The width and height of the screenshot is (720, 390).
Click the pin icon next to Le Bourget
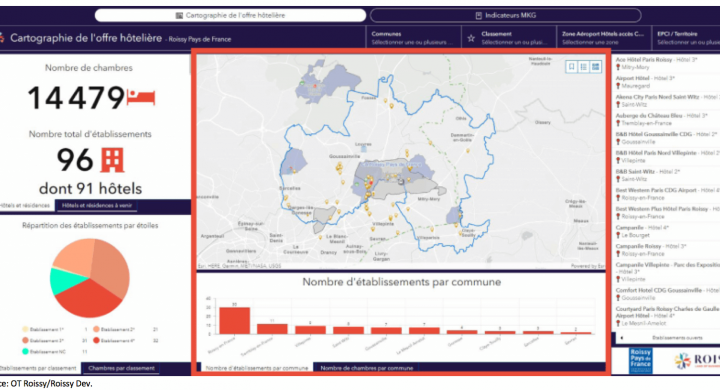point(618,235)
